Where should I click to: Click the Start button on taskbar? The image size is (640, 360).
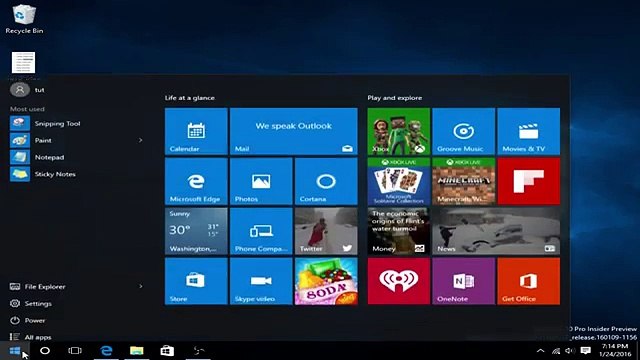(x=15, y=351)
